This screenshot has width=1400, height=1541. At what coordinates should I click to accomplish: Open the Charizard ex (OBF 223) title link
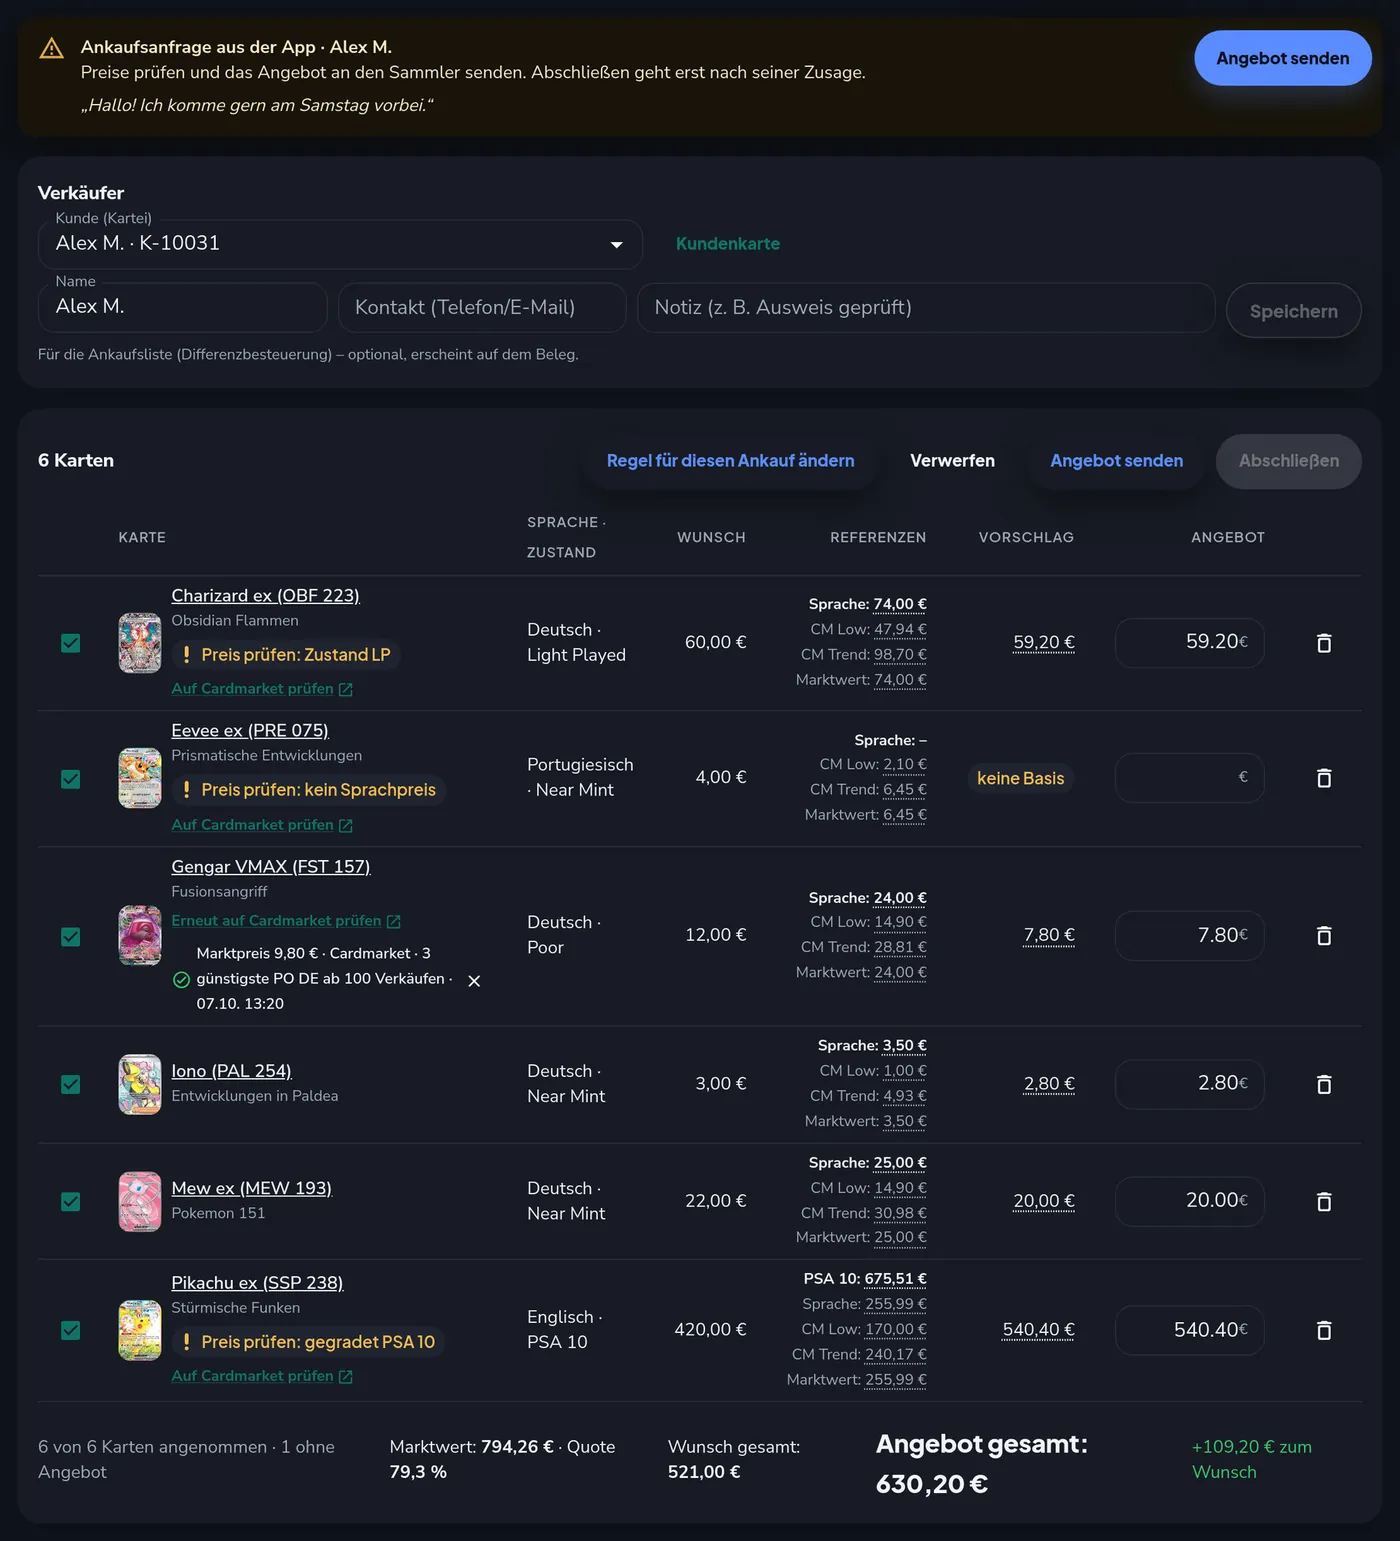pos(265,596)
